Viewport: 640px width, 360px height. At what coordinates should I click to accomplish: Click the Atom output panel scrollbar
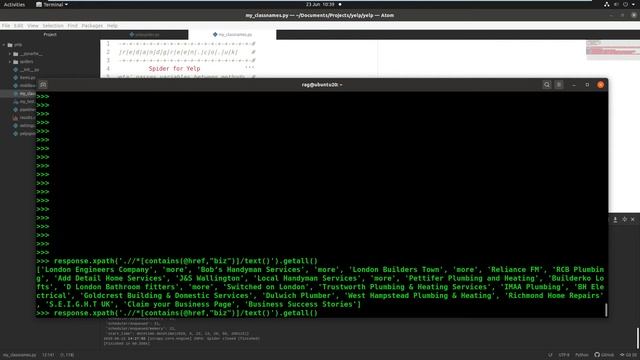click(x=638, y=338)
